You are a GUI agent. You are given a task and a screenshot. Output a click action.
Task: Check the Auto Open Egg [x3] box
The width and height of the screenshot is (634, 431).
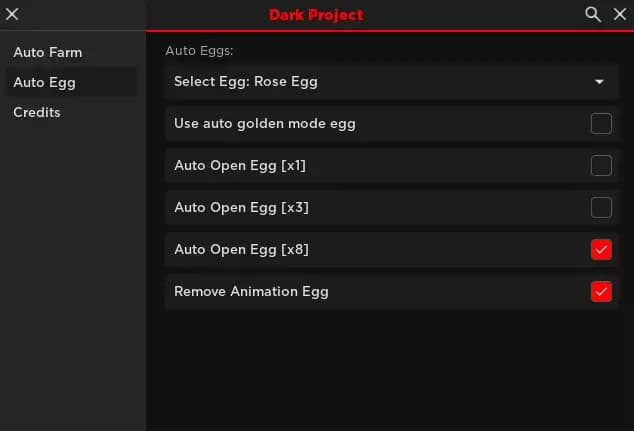[x=601, y=208]
